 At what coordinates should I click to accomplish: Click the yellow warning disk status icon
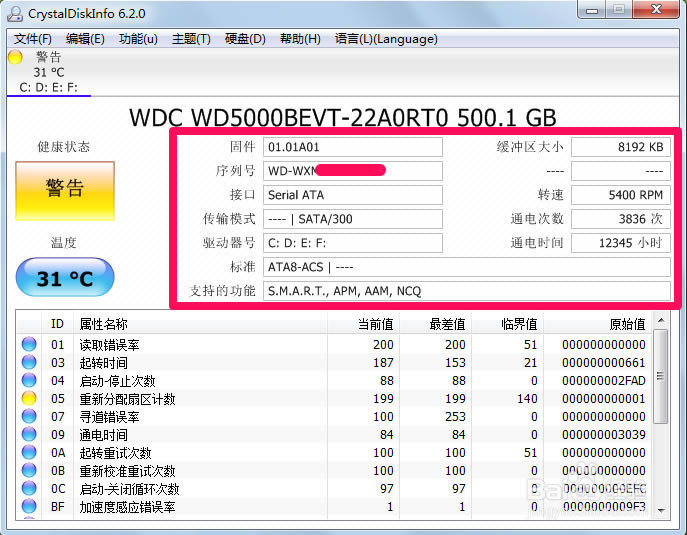[x=15, y=57]
